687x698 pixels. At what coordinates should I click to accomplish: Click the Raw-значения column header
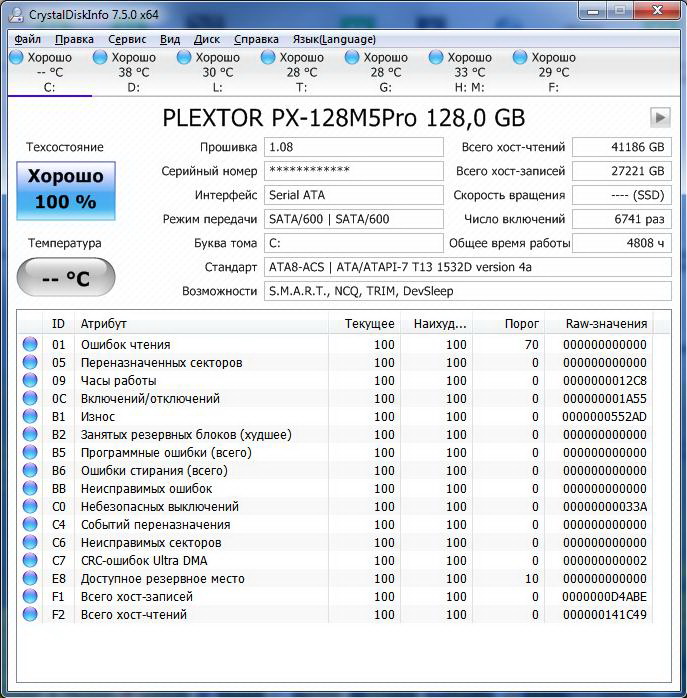tap(599, 324)
